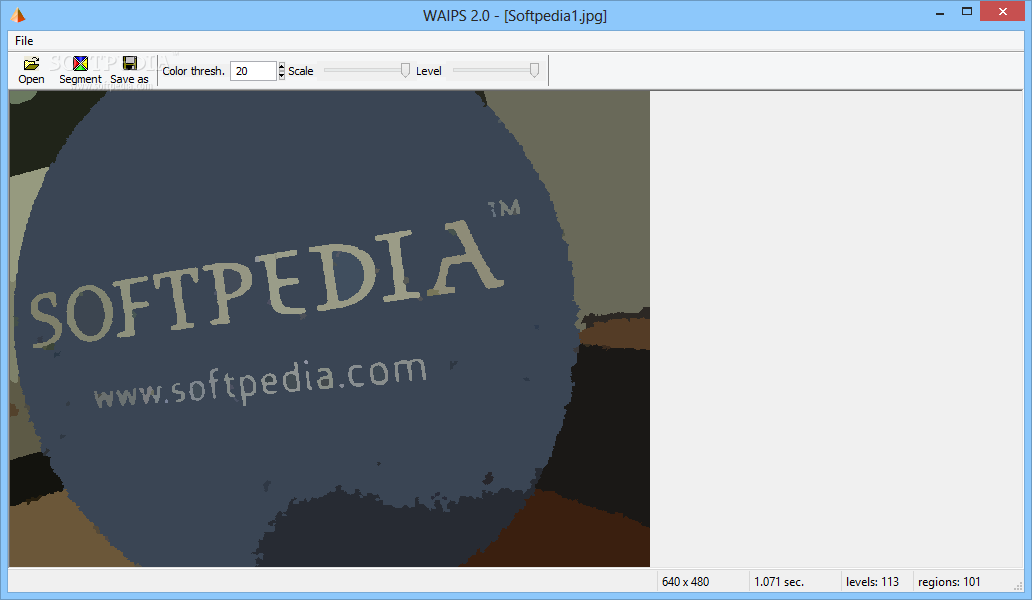Image resolution: width=1032 pixels, height=600 pixels.
Task: Maximize the WAIPS window
Action: click(967, 12)
